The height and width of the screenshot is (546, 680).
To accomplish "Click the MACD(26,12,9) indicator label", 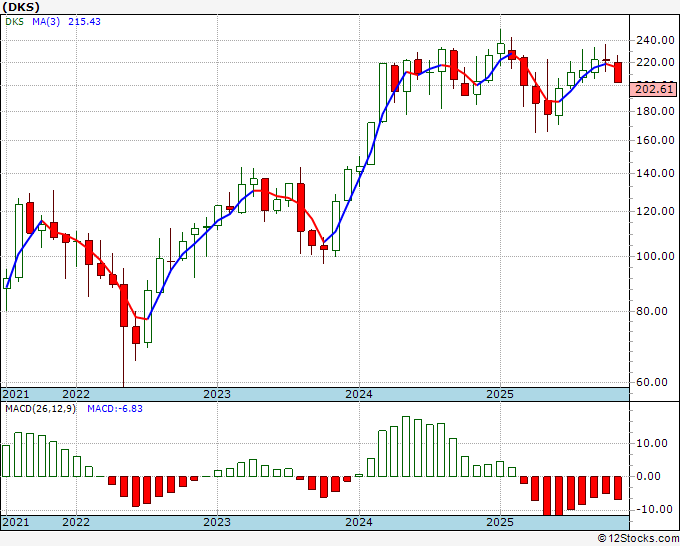I will tap(40, 409).
